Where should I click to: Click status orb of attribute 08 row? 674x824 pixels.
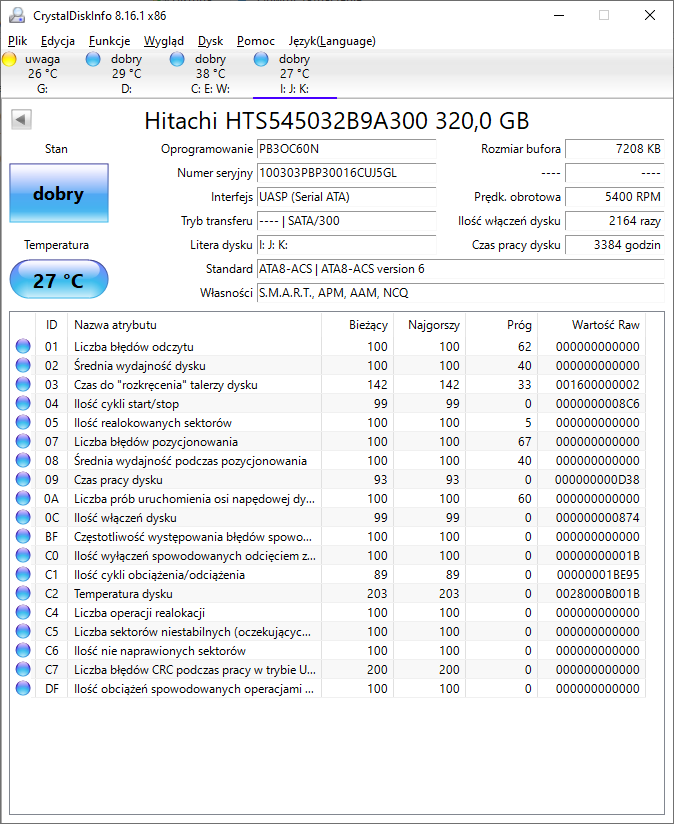(23, 460)
